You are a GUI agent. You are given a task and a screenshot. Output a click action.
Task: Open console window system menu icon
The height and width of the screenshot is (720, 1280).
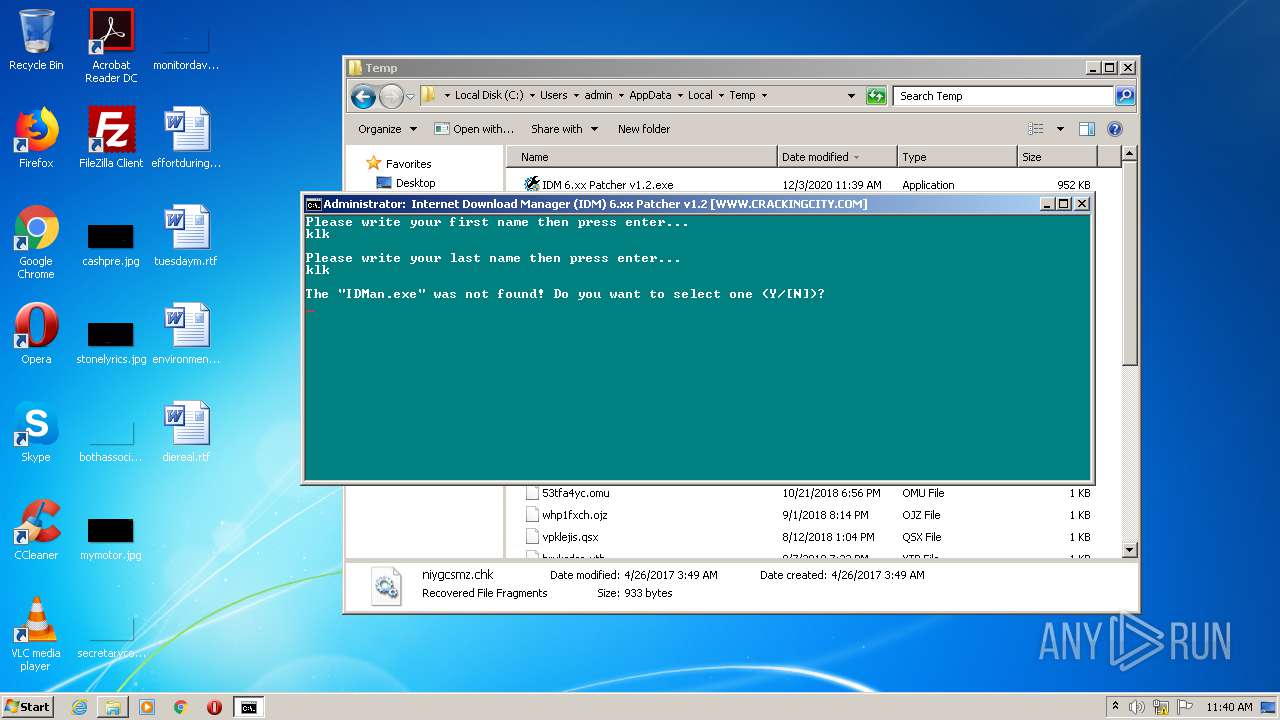(x=313, y=204)
